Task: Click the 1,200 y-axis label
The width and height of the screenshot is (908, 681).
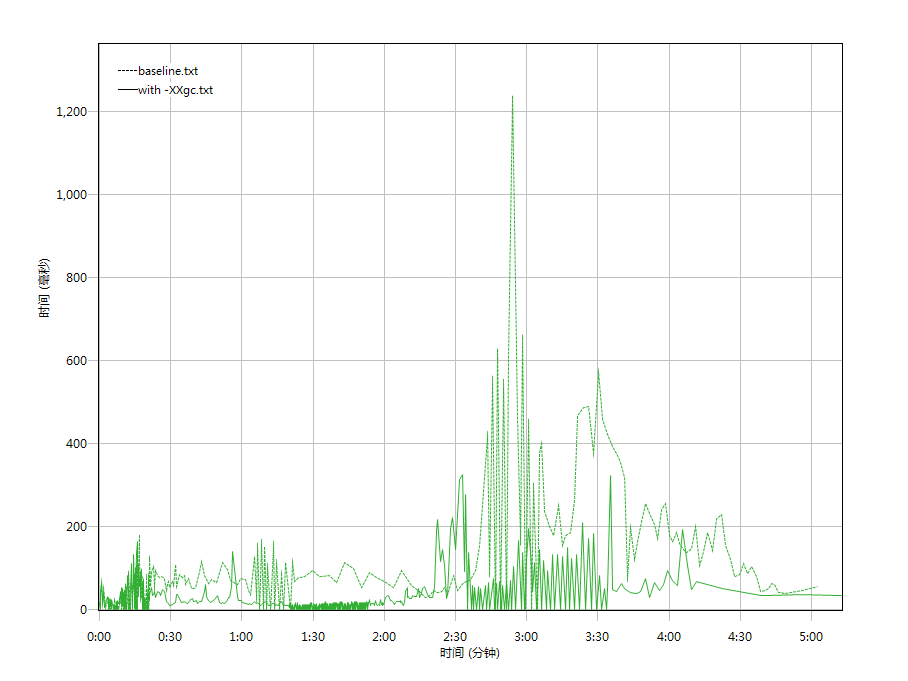Action: pos(72,112)
